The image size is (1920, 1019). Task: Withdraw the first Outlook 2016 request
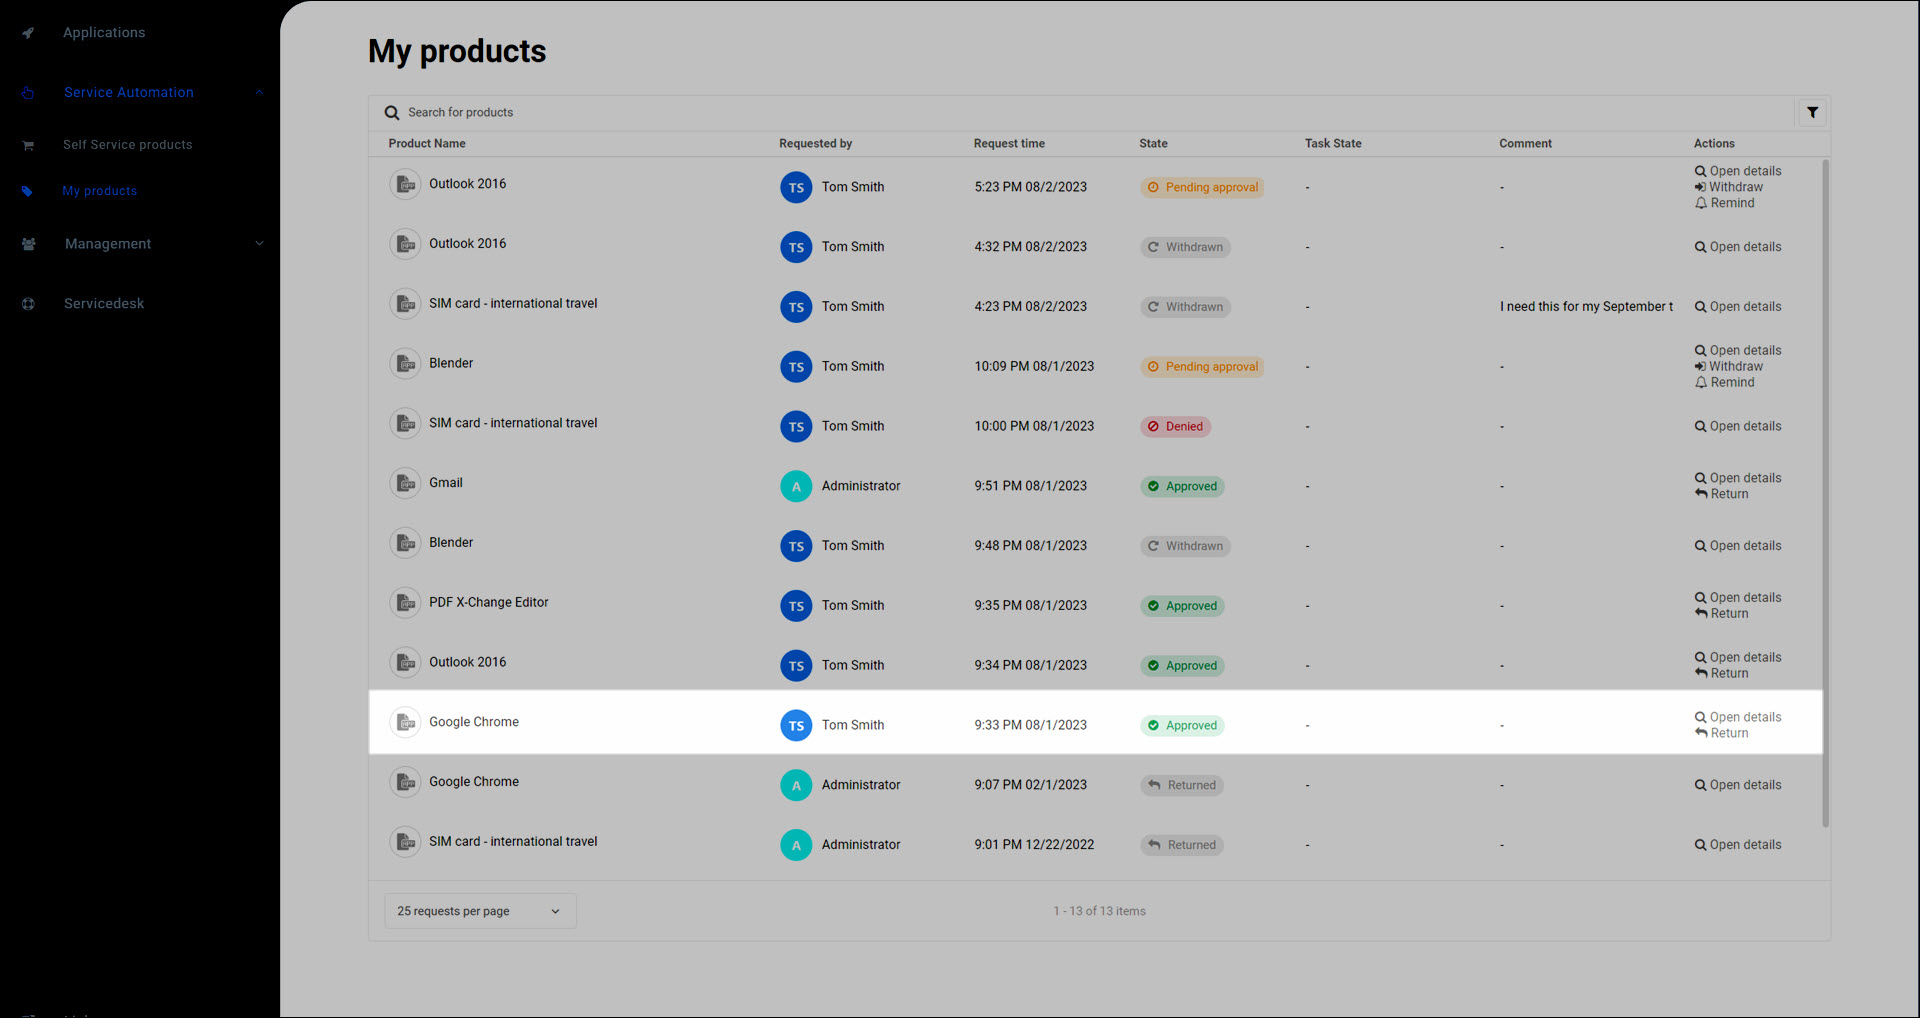pyautogui.click(x=1728, y=187)
